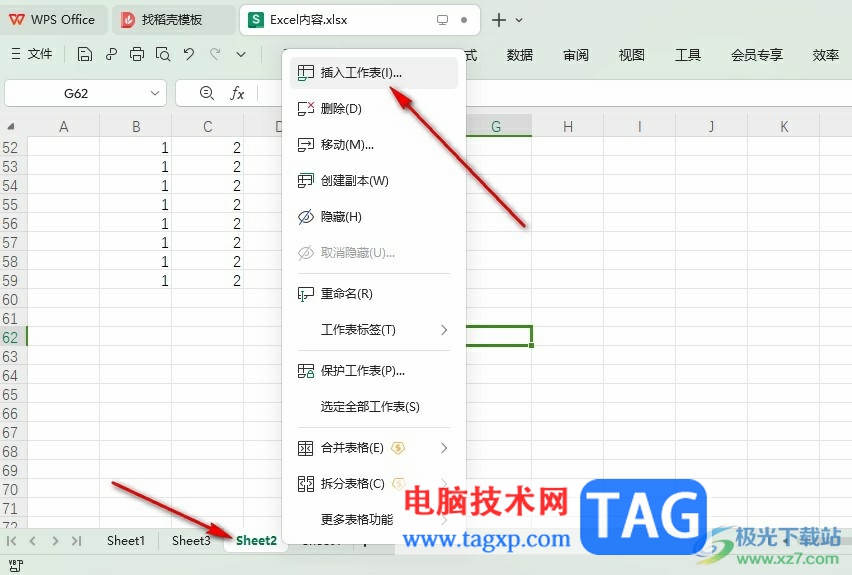The image size is (852, 575).
Task: Click the monitor icon on document tab
Action: 442,20
